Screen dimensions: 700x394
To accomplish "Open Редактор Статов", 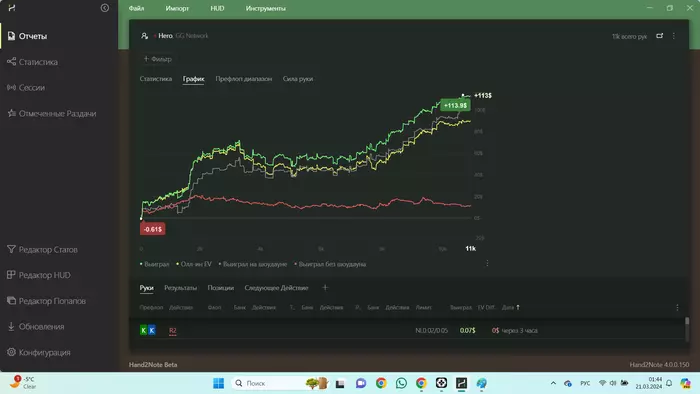I will (x=42, y=249).
